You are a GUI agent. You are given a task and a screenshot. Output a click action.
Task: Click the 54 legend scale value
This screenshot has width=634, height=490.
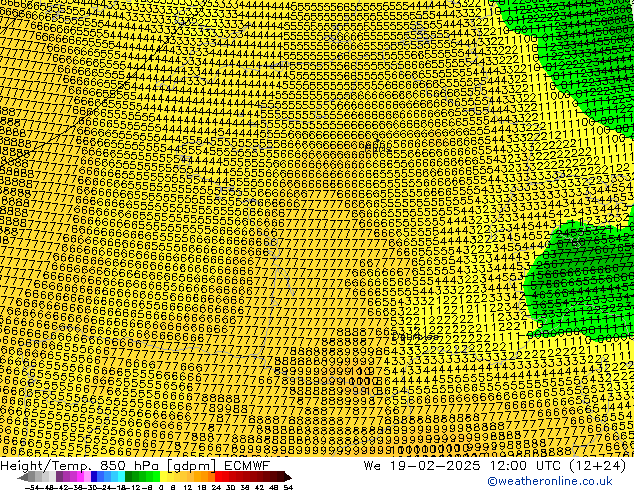pyautogui.click(x=288, y=487)
